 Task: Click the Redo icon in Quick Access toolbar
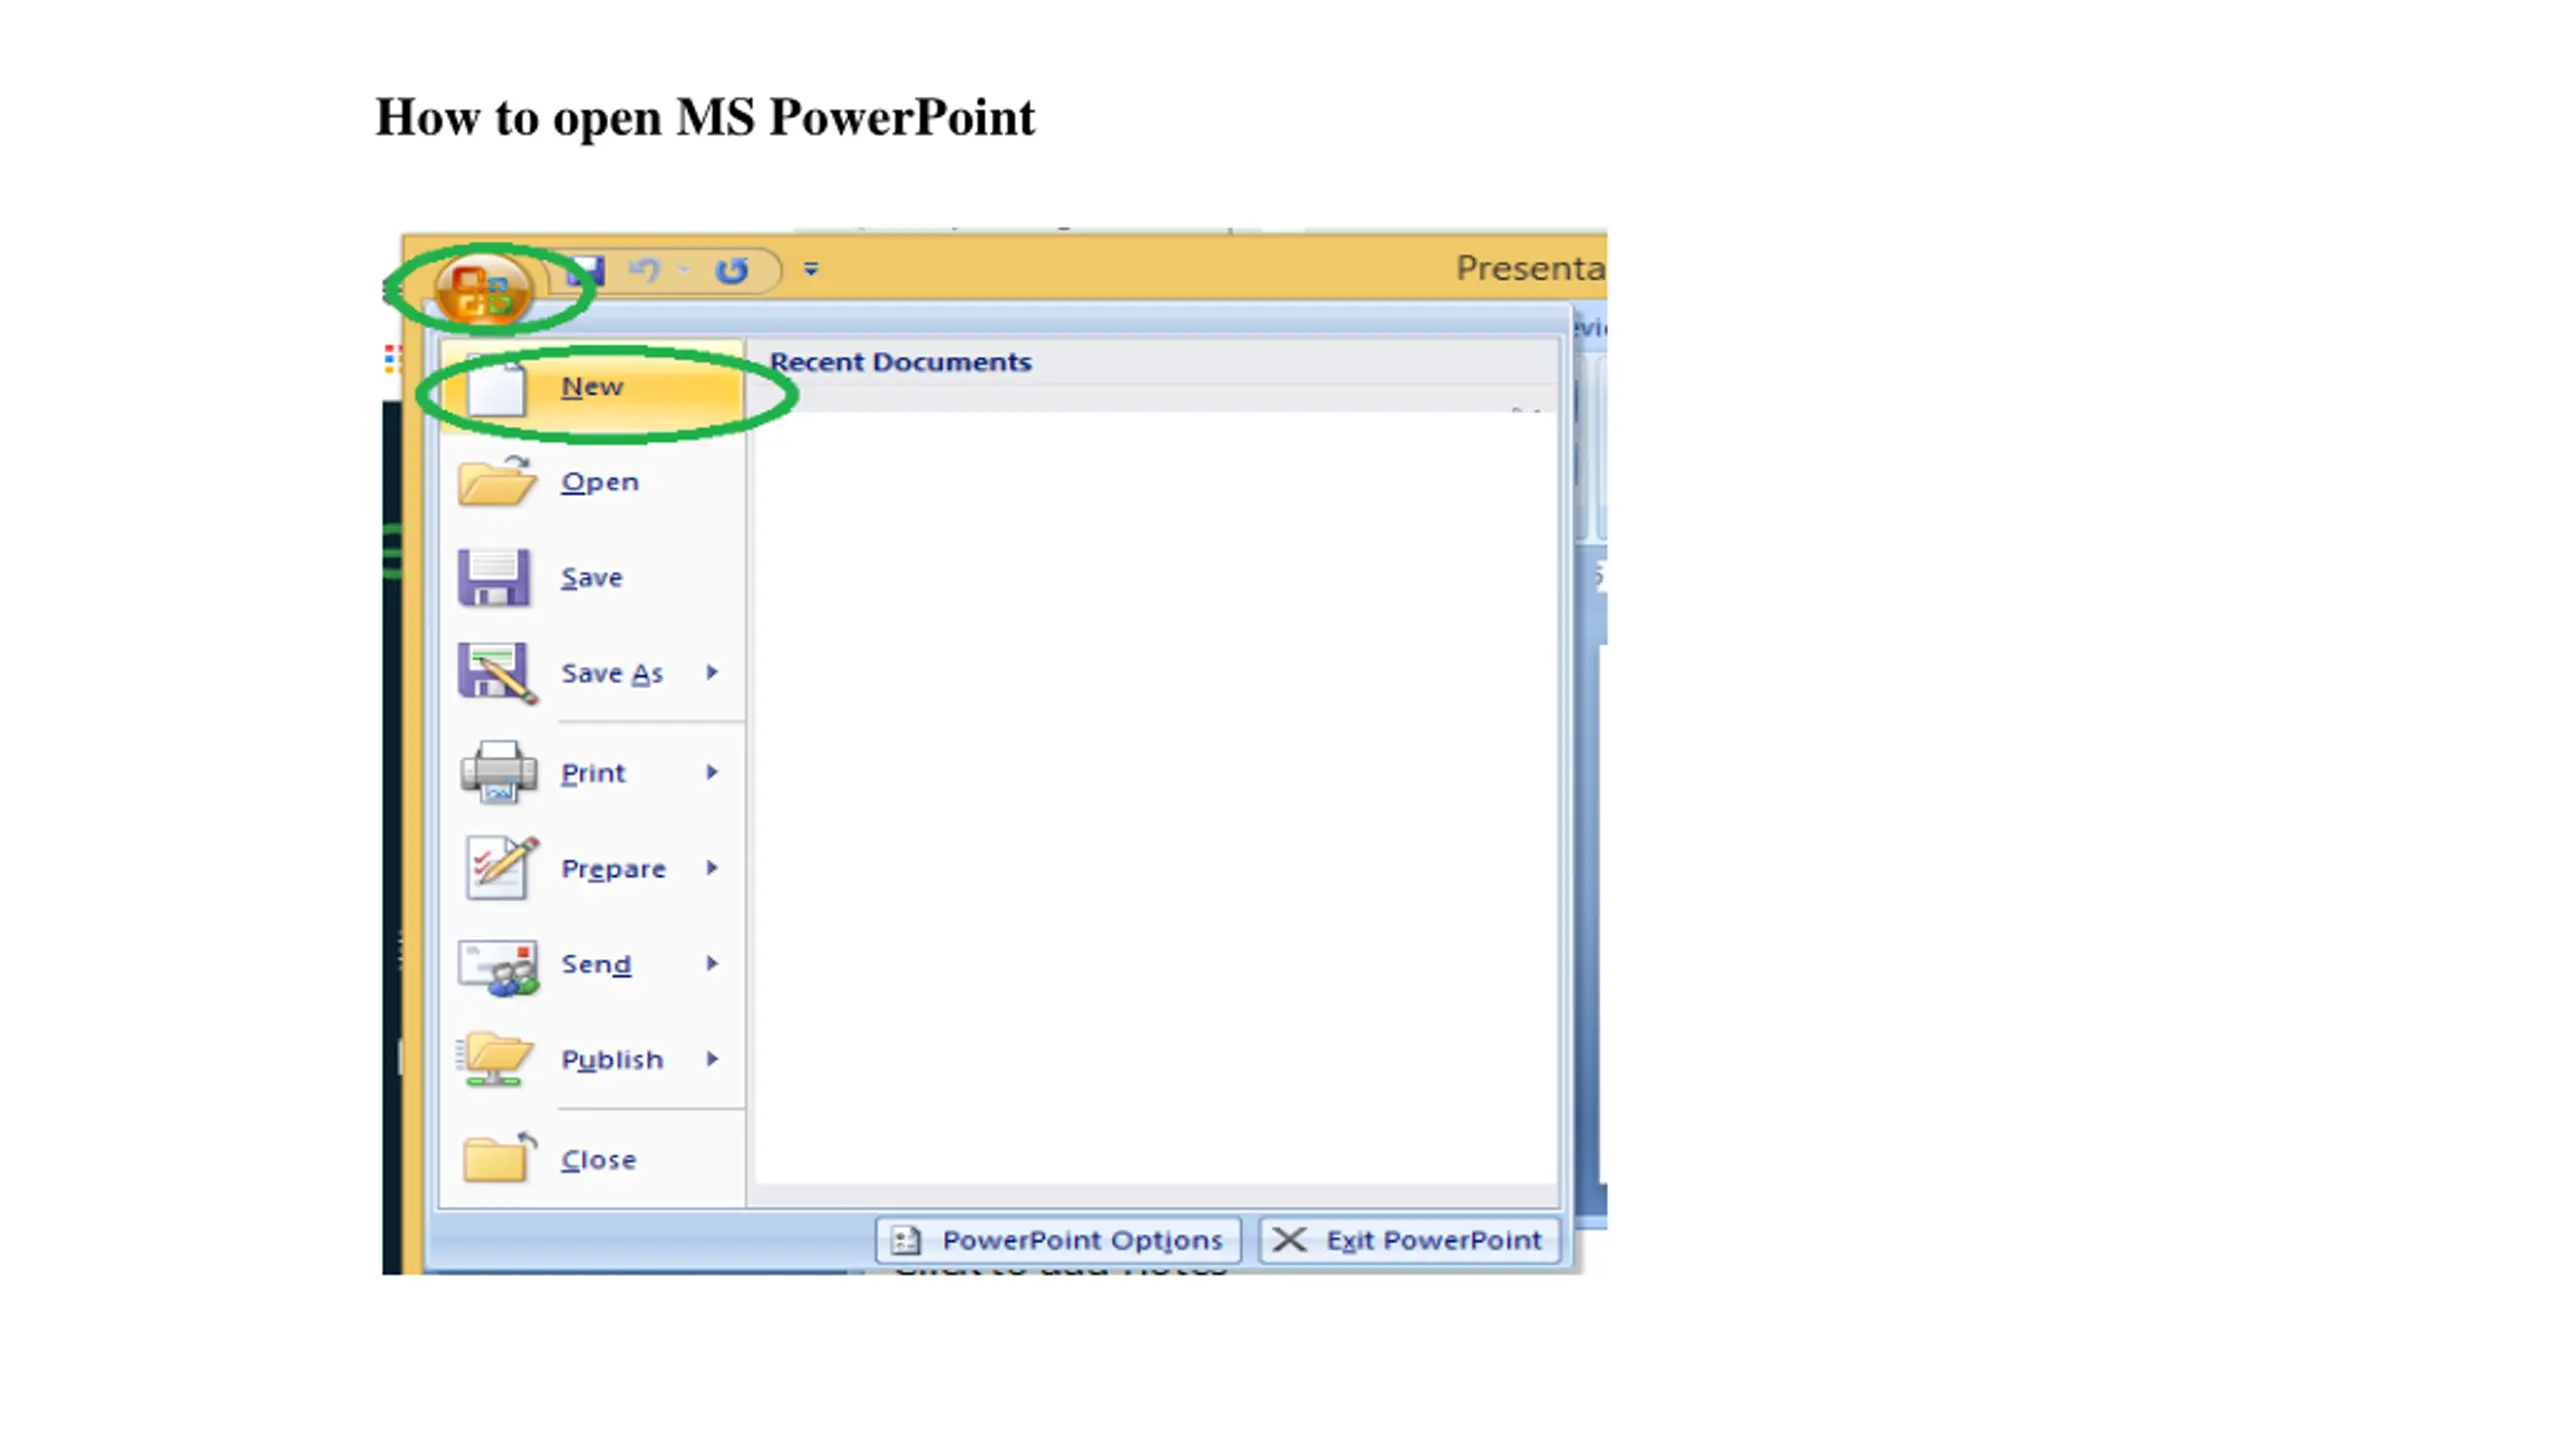[x=732, y=270]
